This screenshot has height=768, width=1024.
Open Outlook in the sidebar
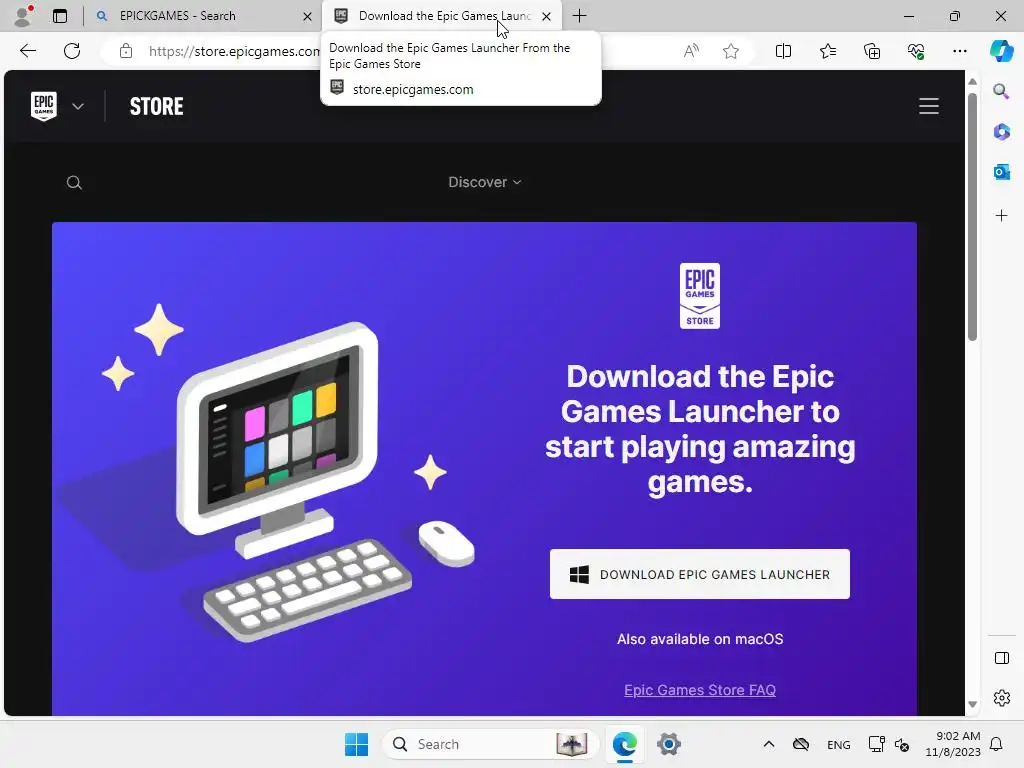click(1001, 172)
